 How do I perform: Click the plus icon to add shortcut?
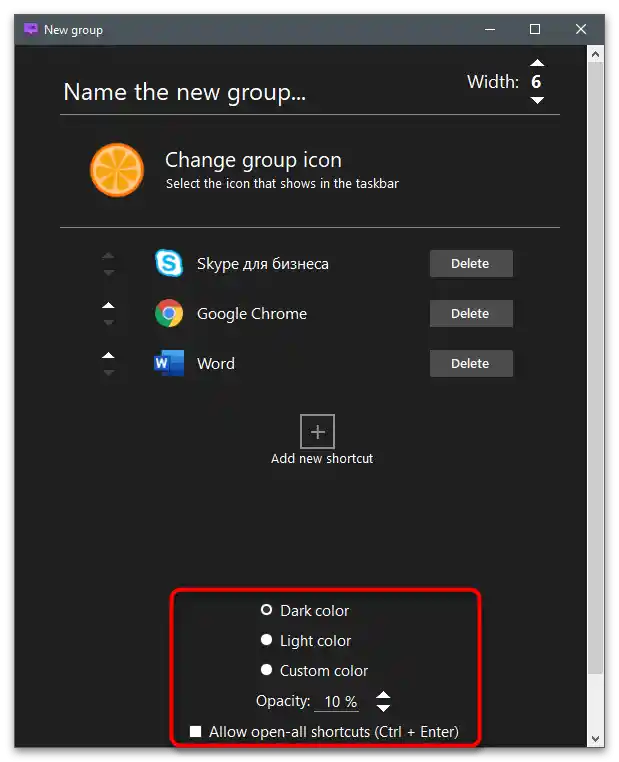click(x=317, y=432)
